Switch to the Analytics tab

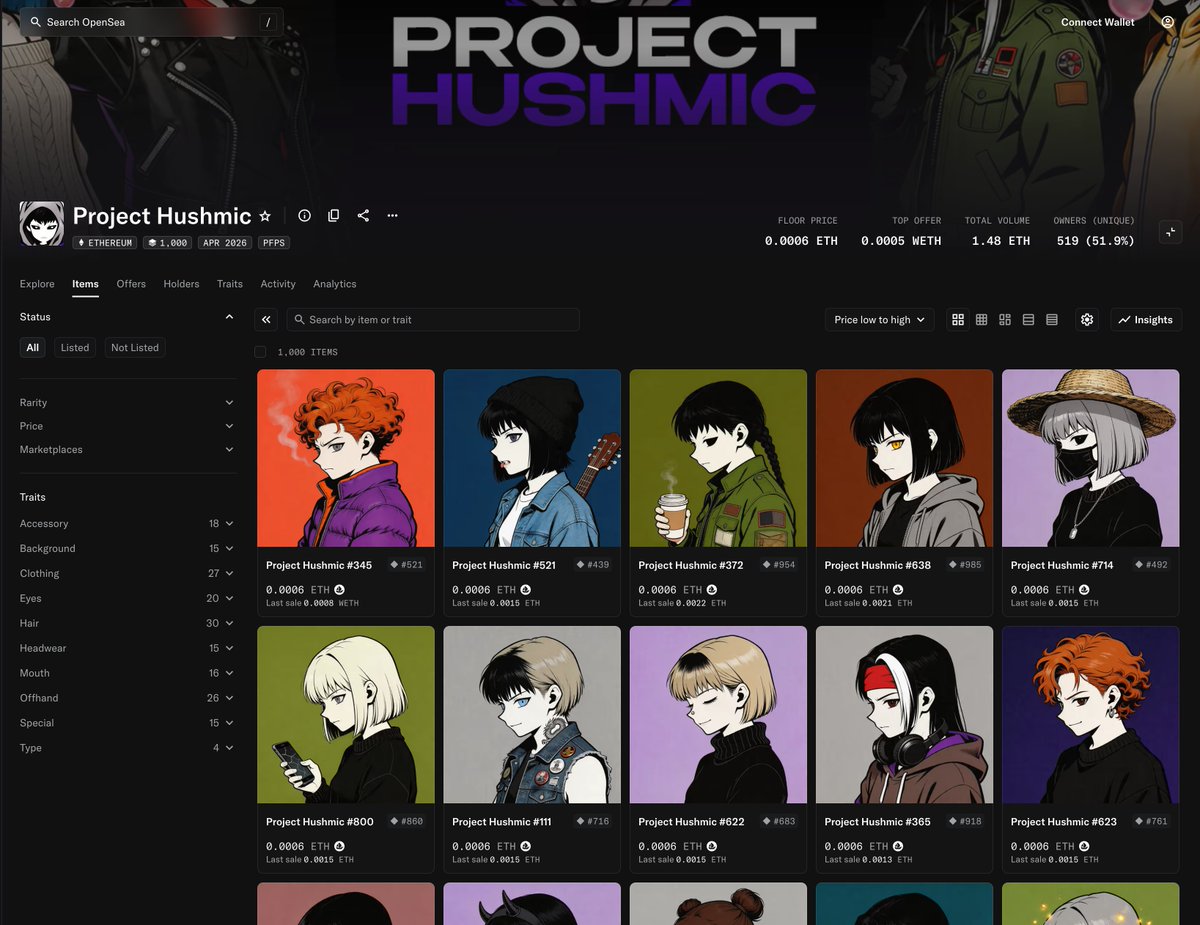(x=335, y=284)
